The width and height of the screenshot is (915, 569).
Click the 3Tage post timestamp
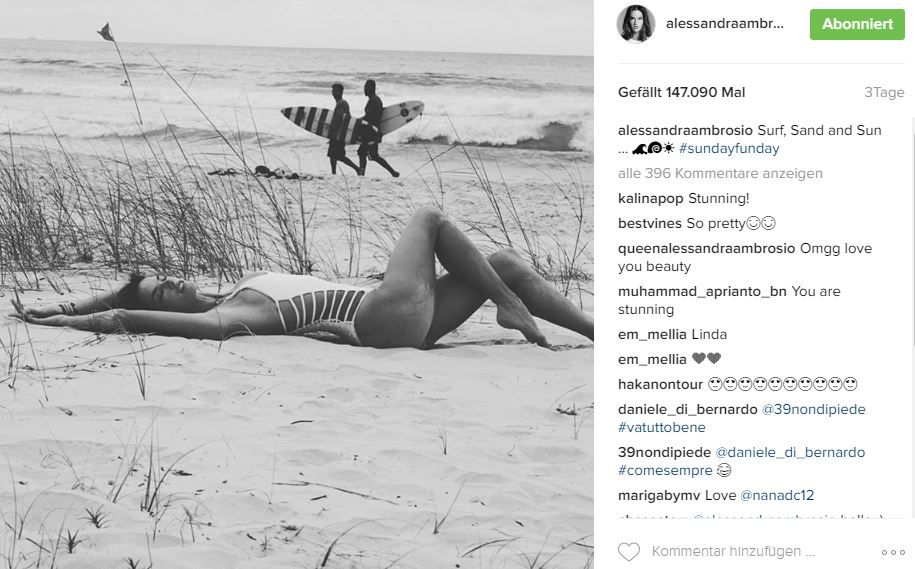pyautogui.click(x=883, y=92)
